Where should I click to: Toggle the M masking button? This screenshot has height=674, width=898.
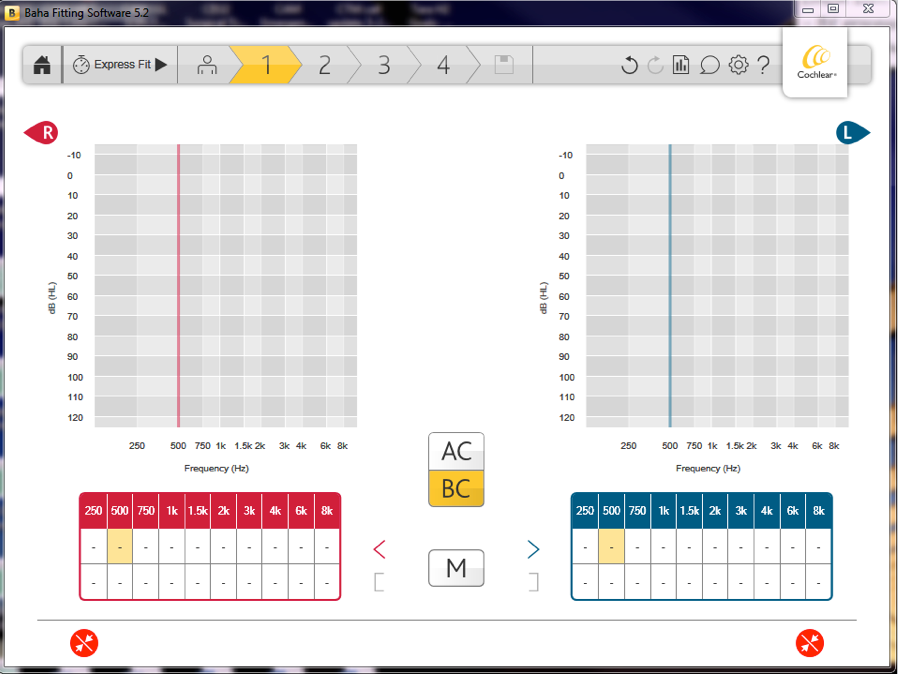[x=456, y=568]
